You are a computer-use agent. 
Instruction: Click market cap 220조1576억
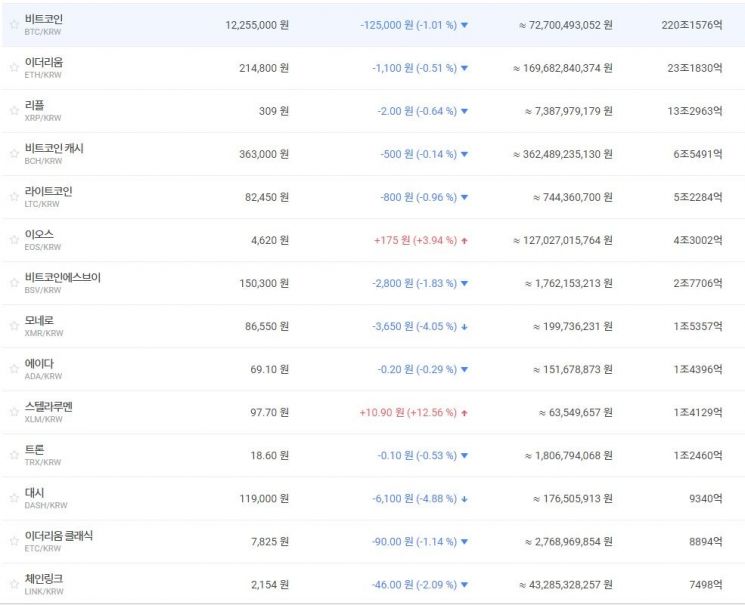coord(692,25)
